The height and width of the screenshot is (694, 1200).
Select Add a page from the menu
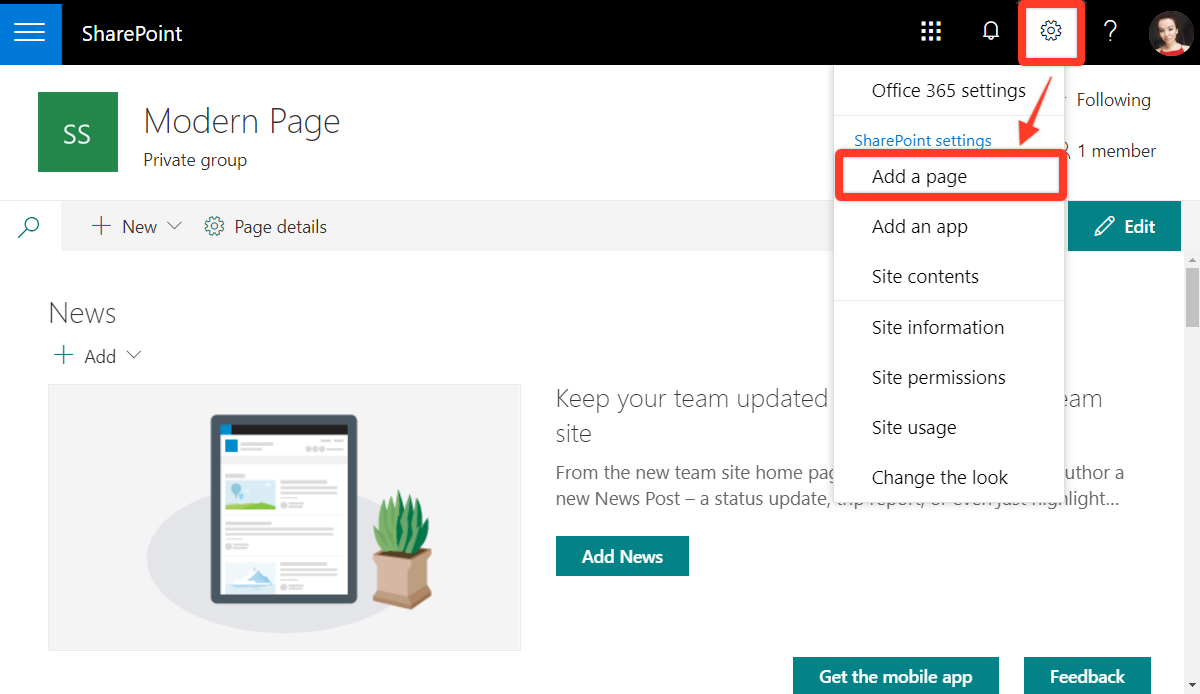(920, 175)
